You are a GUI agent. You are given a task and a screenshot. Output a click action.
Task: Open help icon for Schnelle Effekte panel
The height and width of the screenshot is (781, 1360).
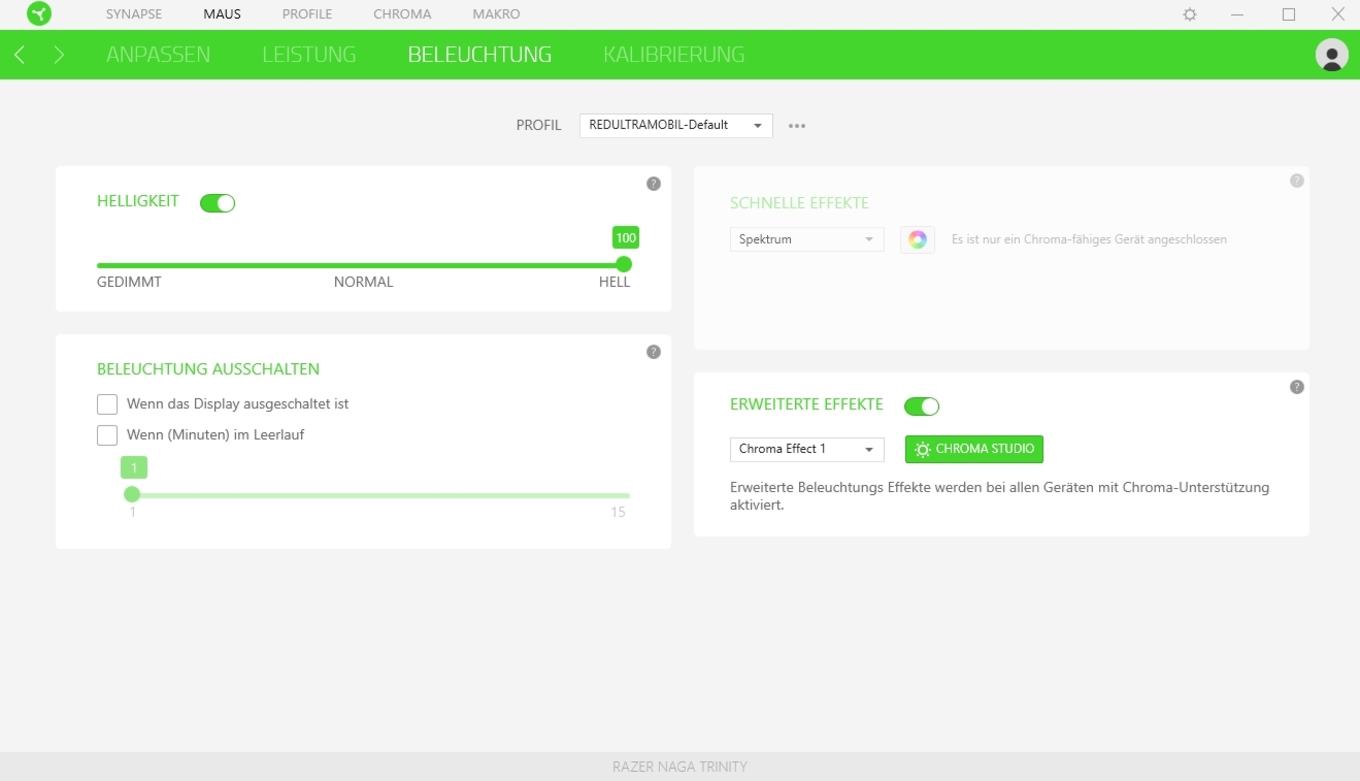(1297, 181)
